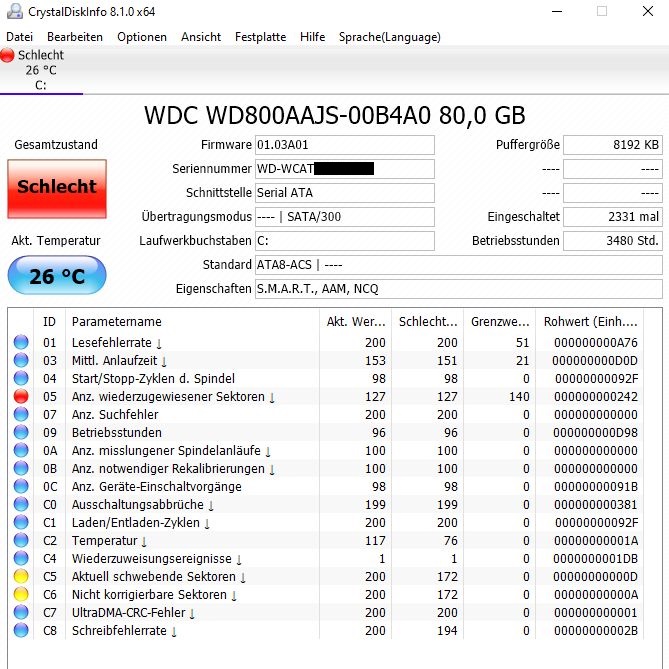Click the Übertragungsmodus field SATA/300
Screen dimensions: 669x669
[x=345, y=217]
